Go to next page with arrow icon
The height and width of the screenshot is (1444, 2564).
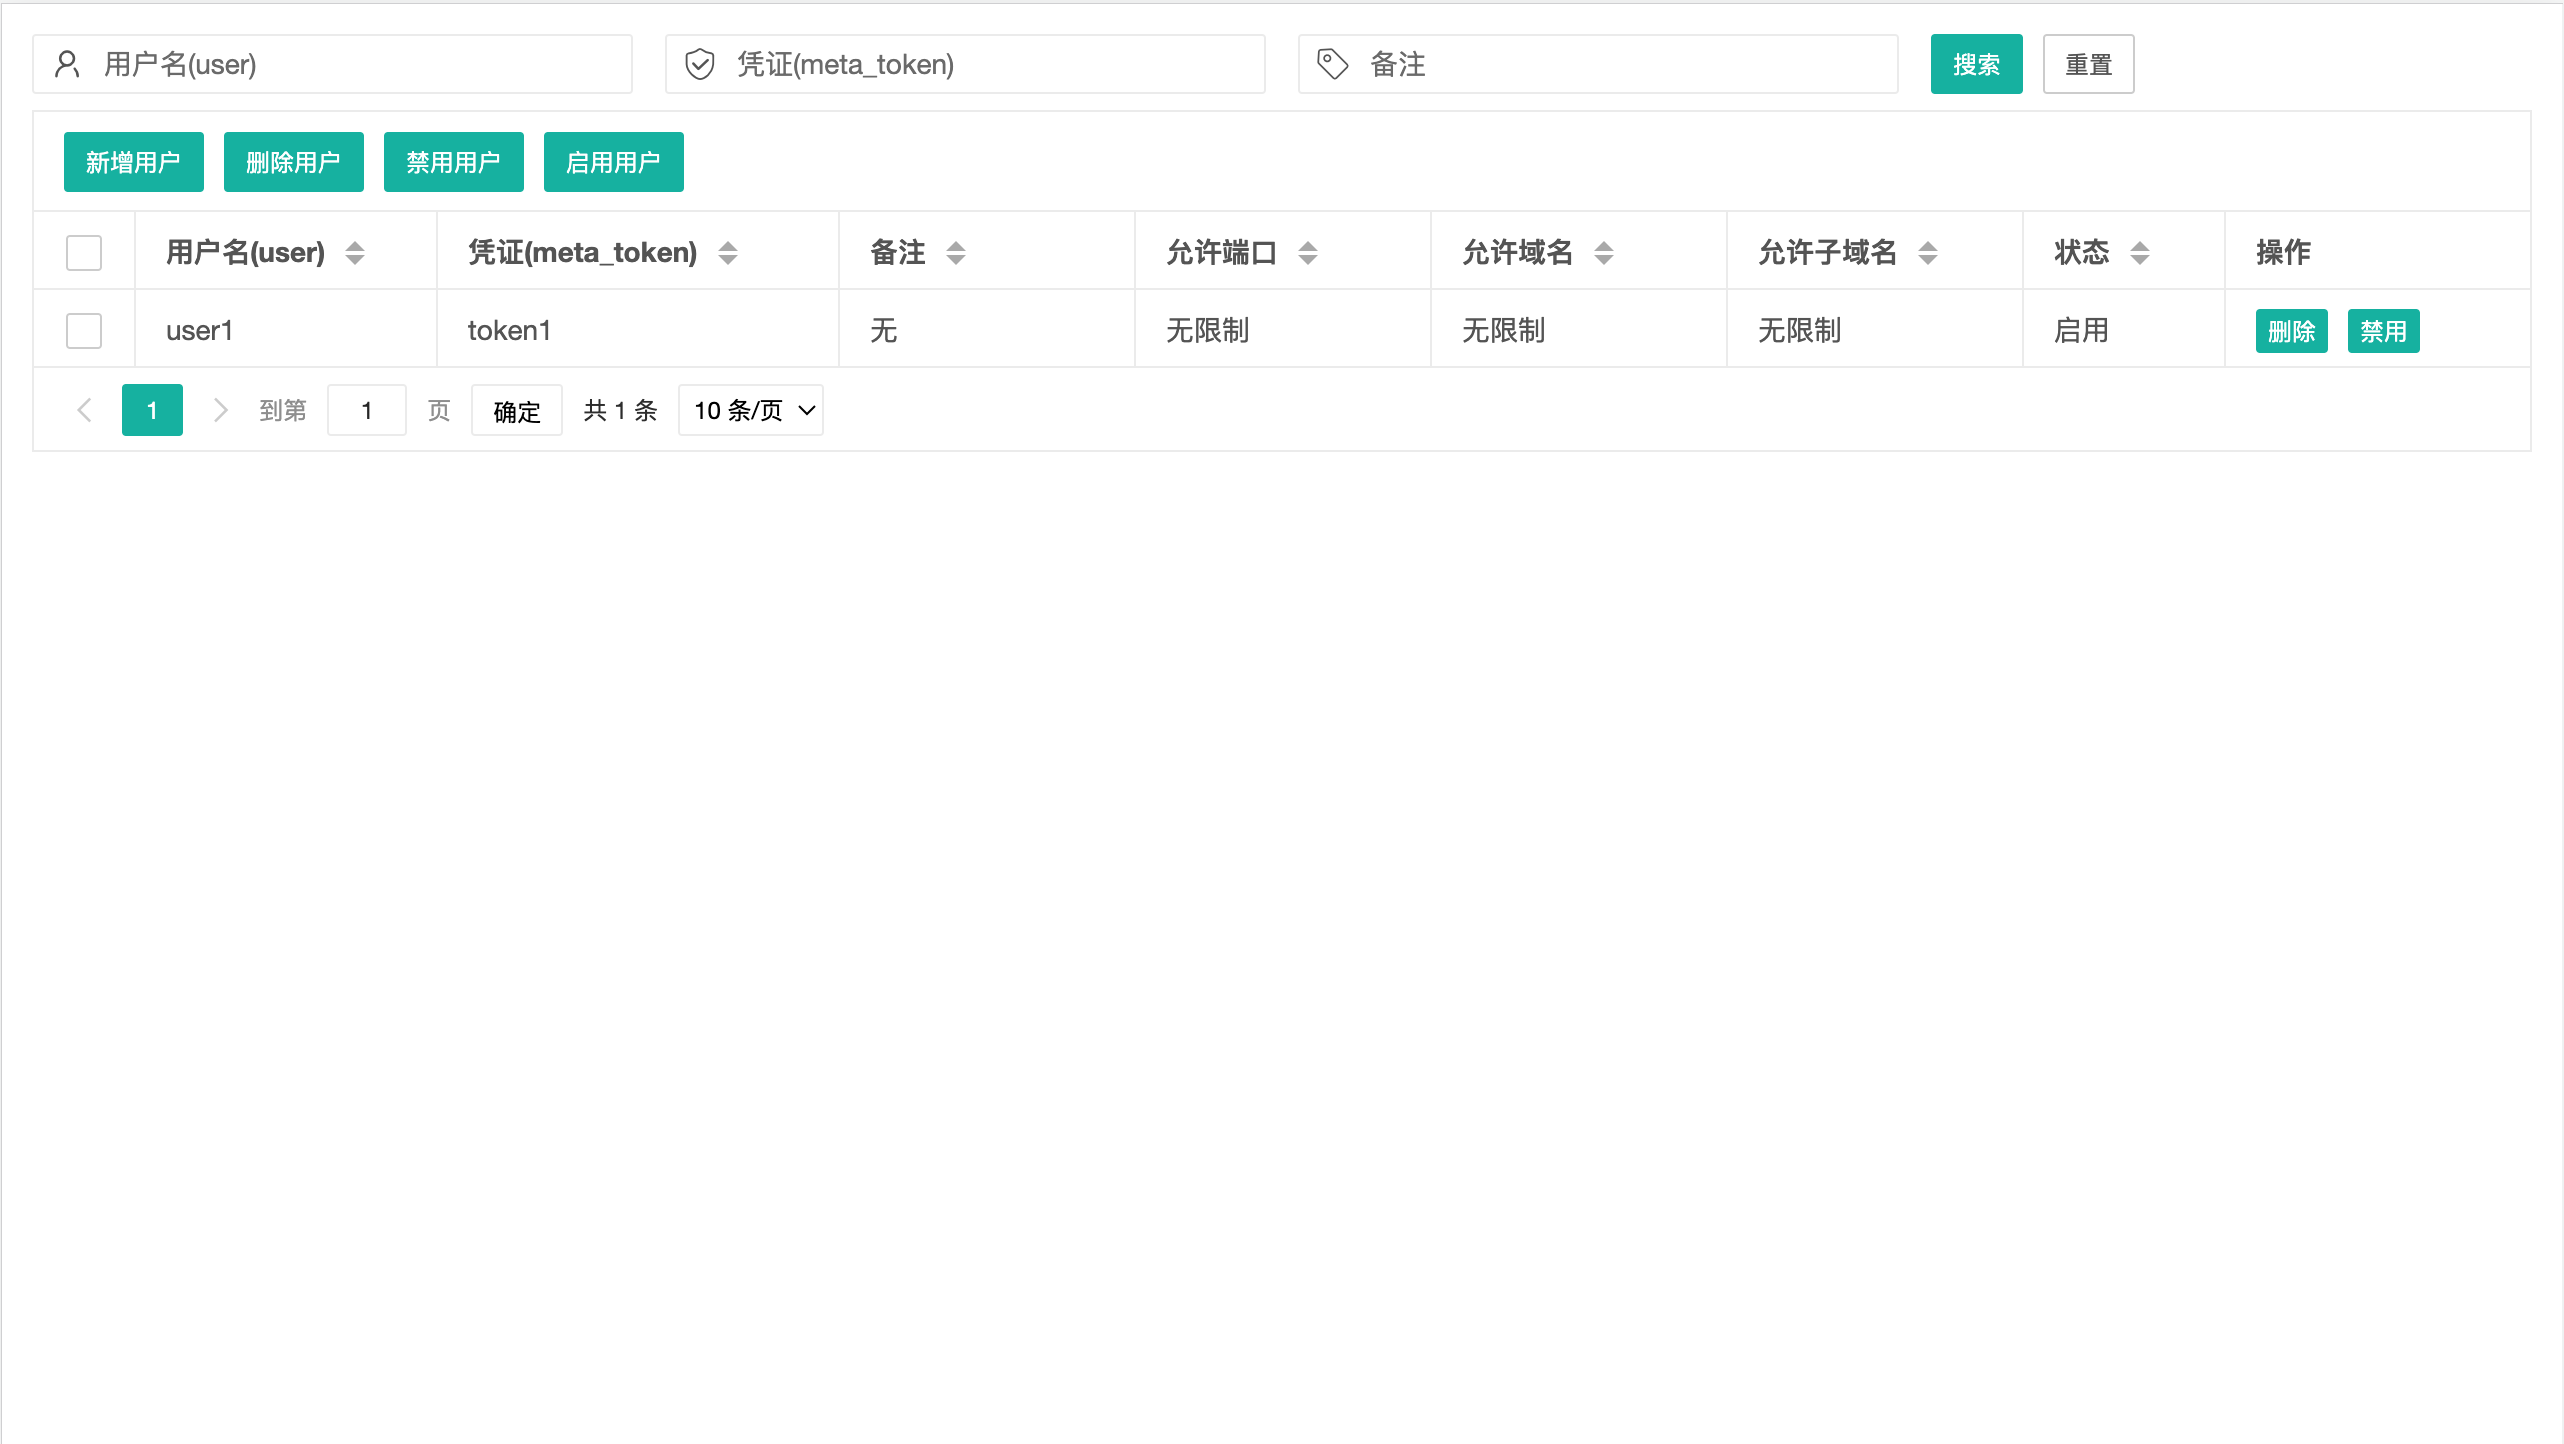(x=220, y=410)
